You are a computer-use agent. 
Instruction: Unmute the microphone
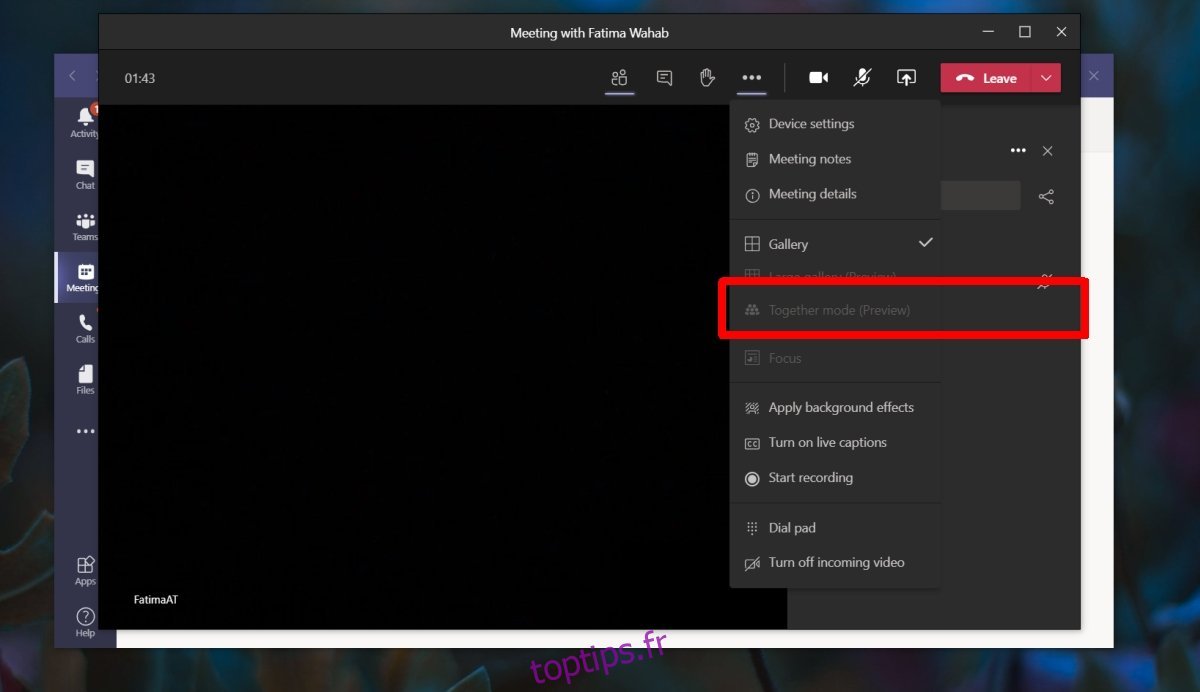coord(862,78)
